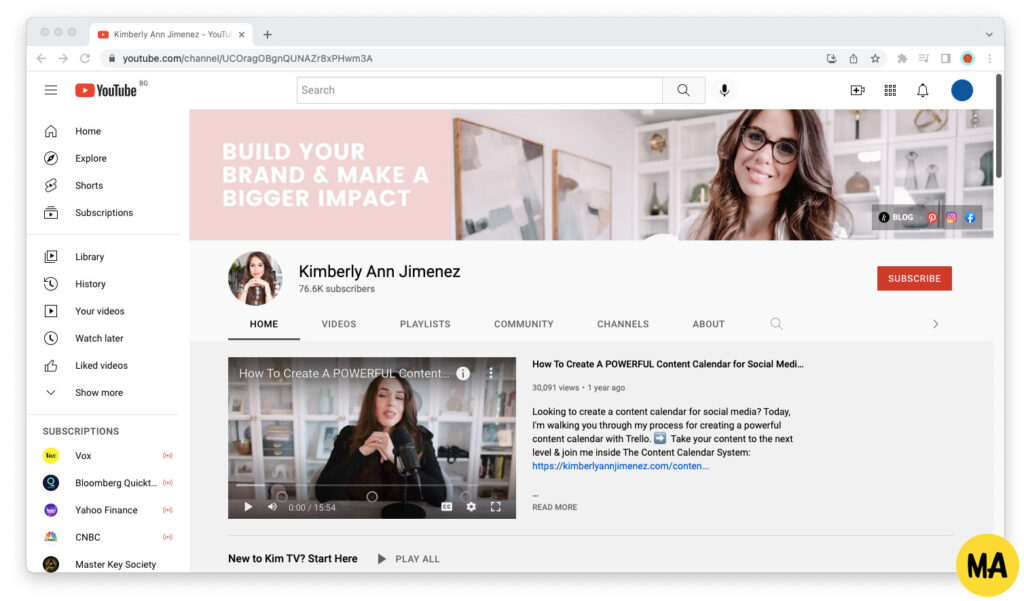The height and width of the screenshot is (601, 1024).
Task: Reload the page in the browser
Action: coord(85,59)
